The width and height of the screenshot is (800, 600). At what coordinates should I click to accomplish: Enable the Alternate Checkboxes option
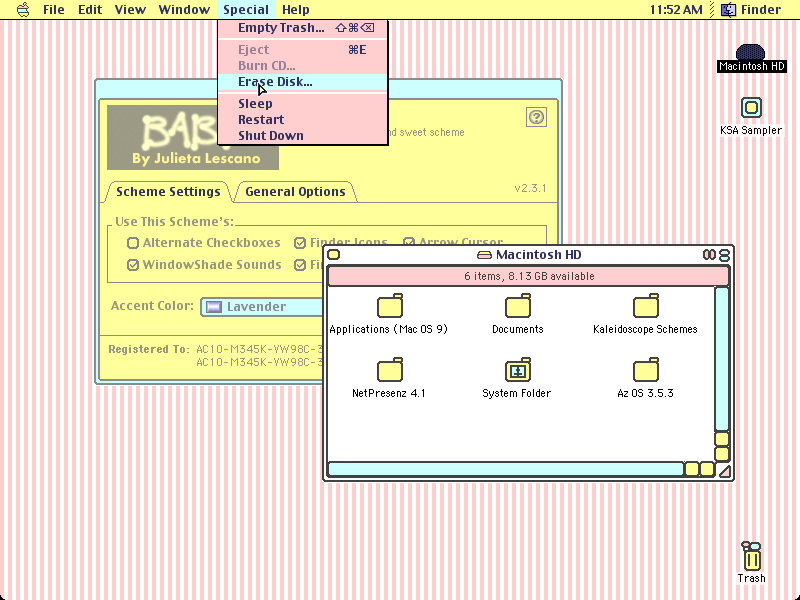pyautogui.click(x=133, y=243)
